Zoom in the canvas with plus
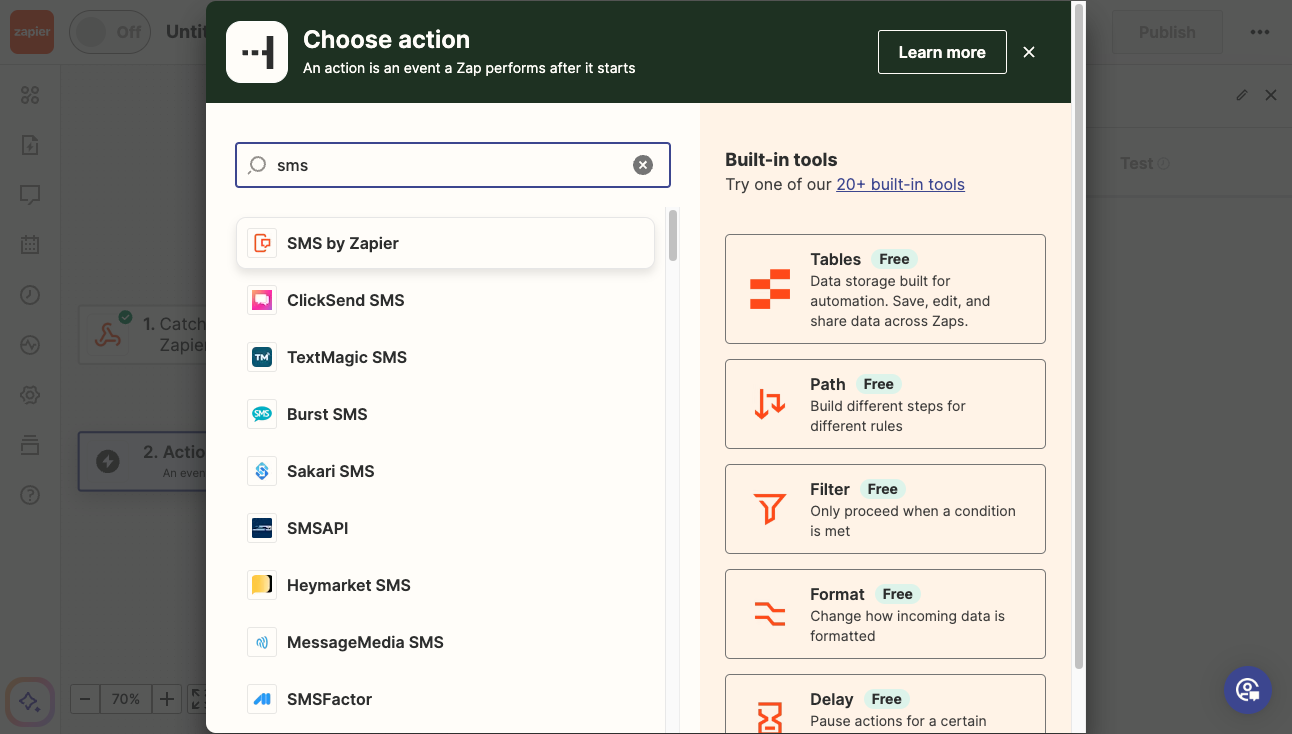 167,699
